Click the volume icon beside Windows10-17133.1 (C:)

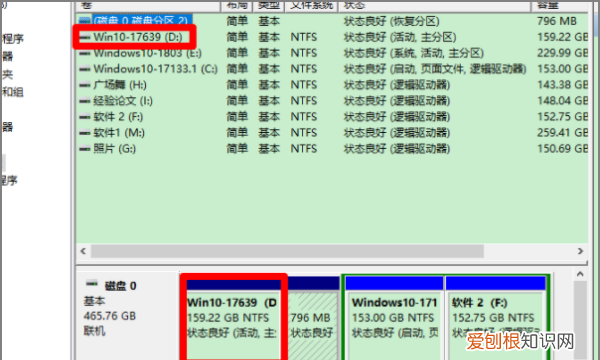[85, 69]
